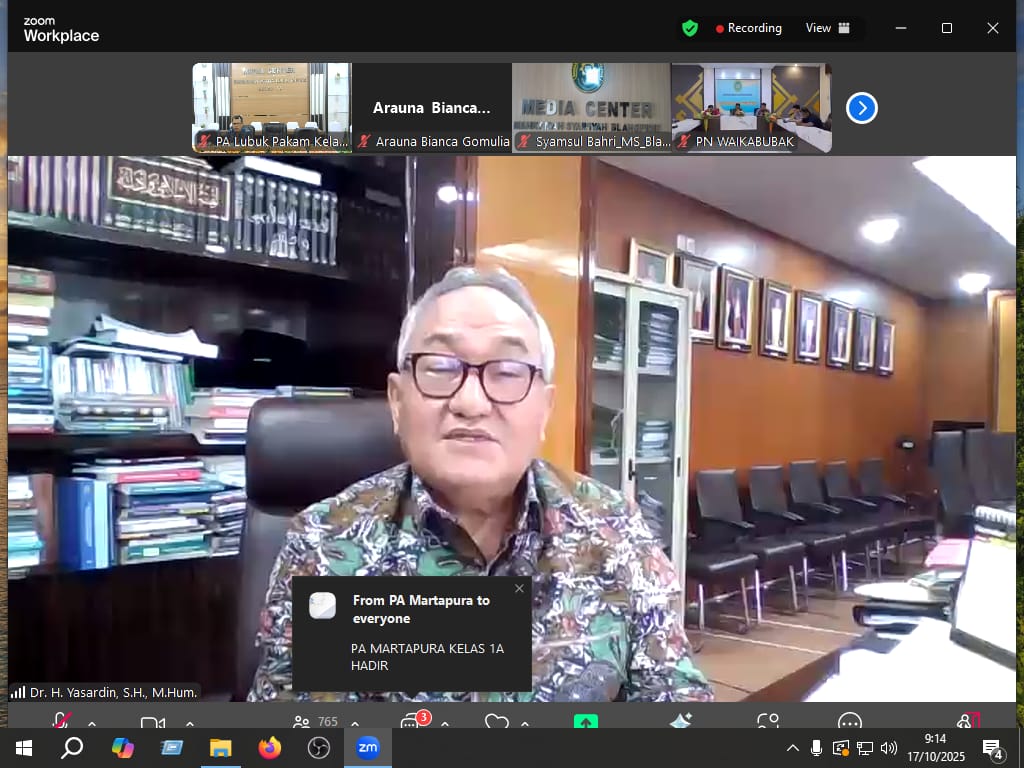Open the View layout menu
Screen dimensions: 1024x768
(828, 28)
